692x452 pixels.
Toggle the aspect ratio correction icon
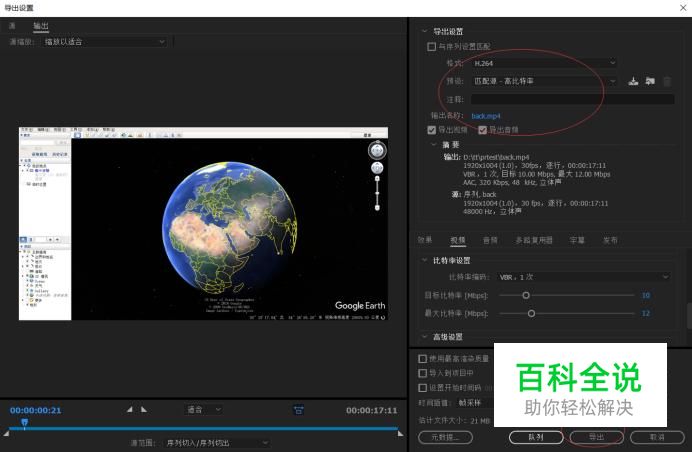tap(298, 410)
